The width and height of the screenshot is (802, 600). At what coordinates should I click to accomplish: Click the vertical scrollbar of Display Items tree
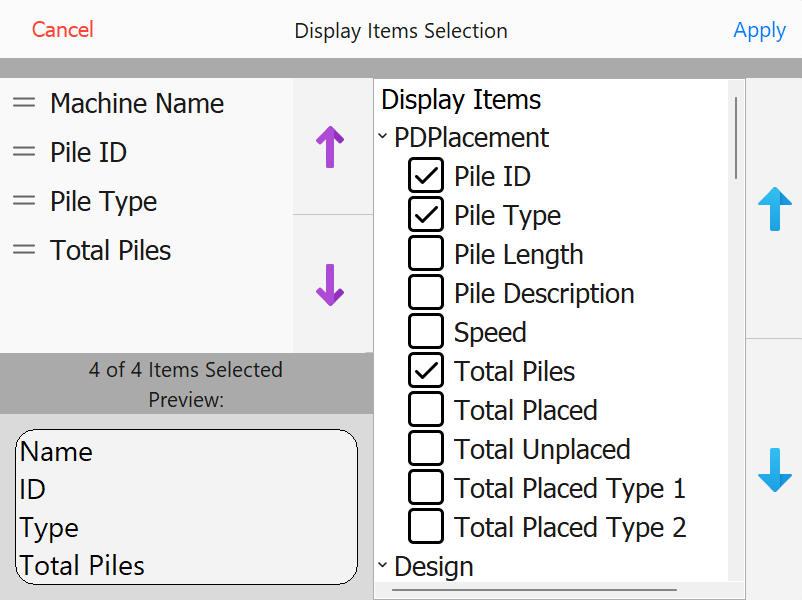736,138
